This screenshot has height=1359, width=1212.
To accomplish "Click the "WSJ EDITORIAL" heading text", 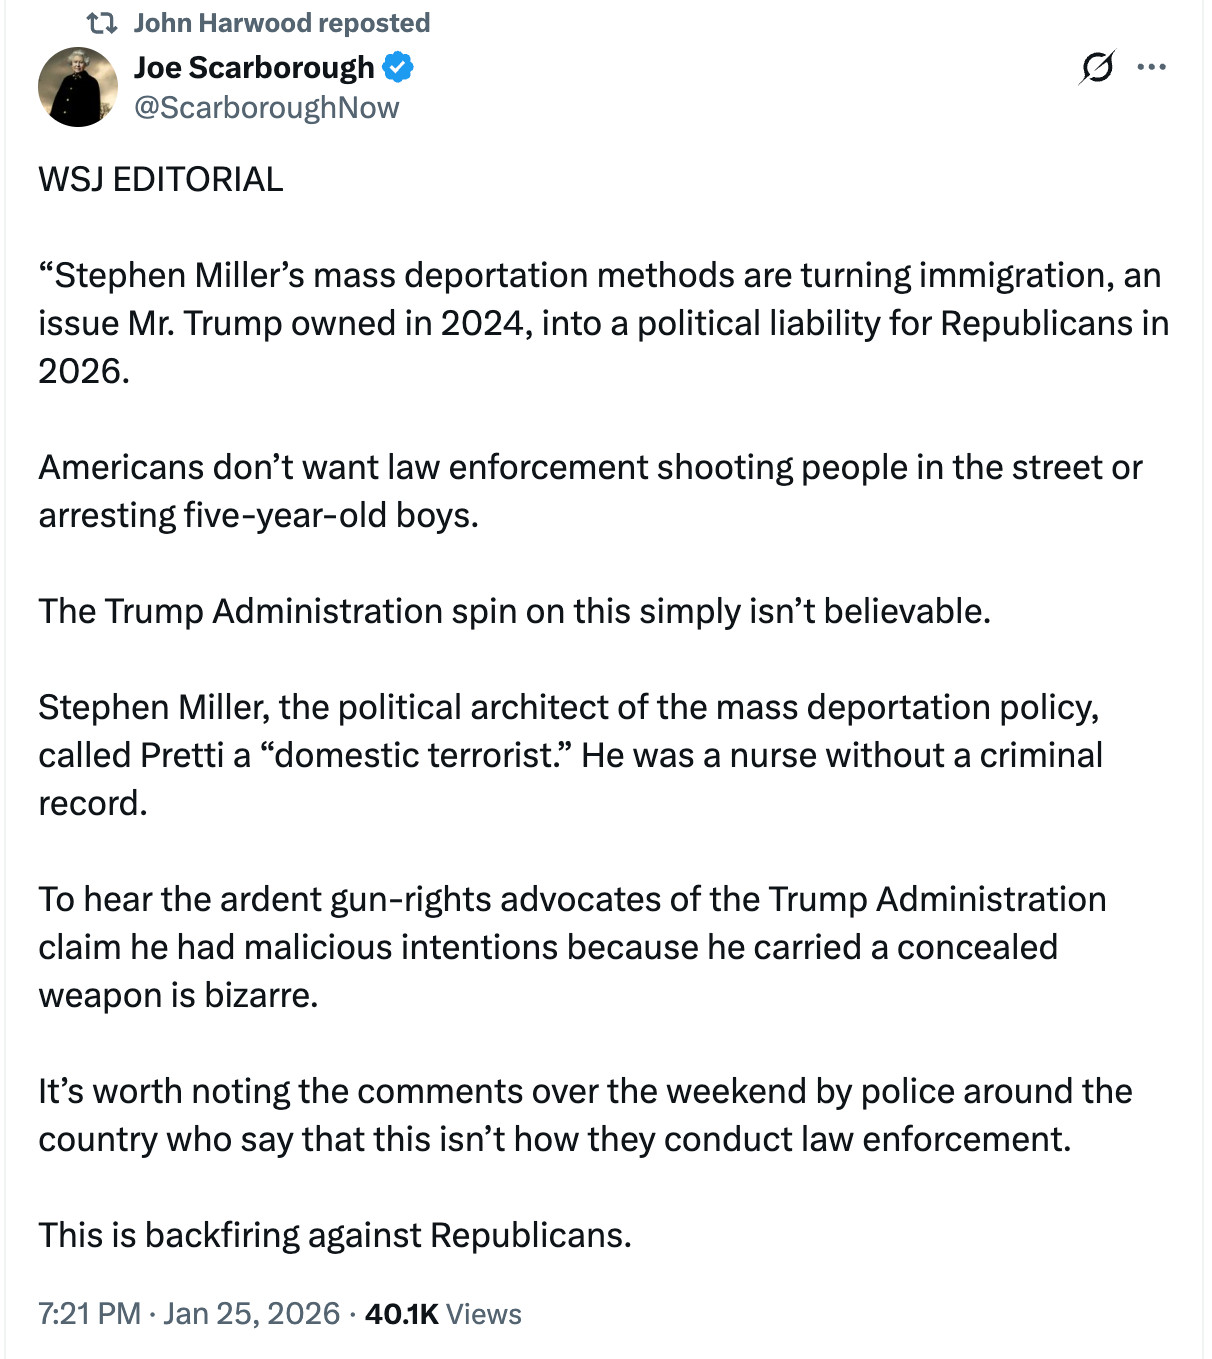I will pyautogui.click(x=161, y=179).
